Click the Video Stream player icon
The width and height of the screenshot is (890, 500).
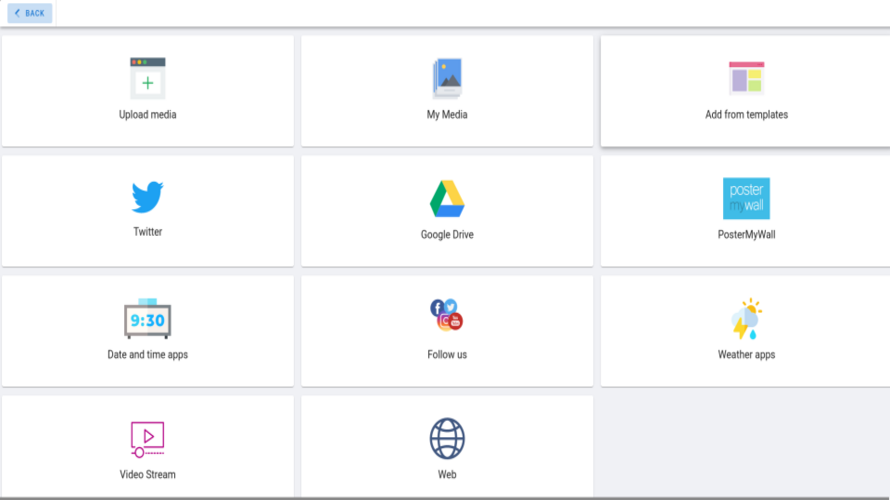[148, 439]
